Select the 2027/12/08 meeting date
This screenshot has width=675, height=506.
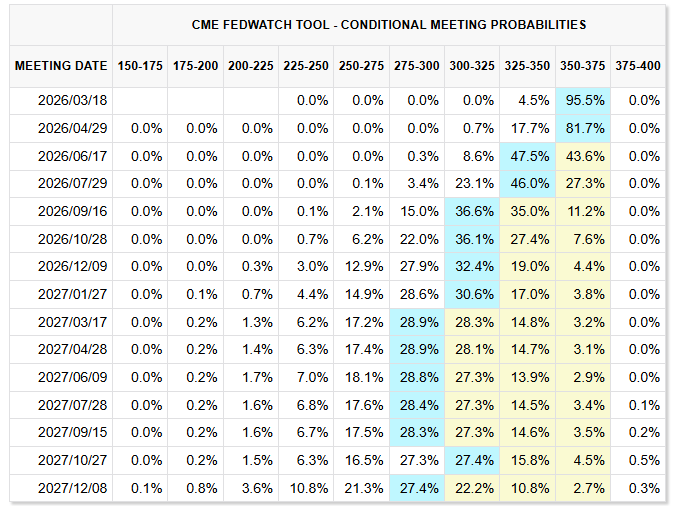pyautogui.click(x=73, y=488)
